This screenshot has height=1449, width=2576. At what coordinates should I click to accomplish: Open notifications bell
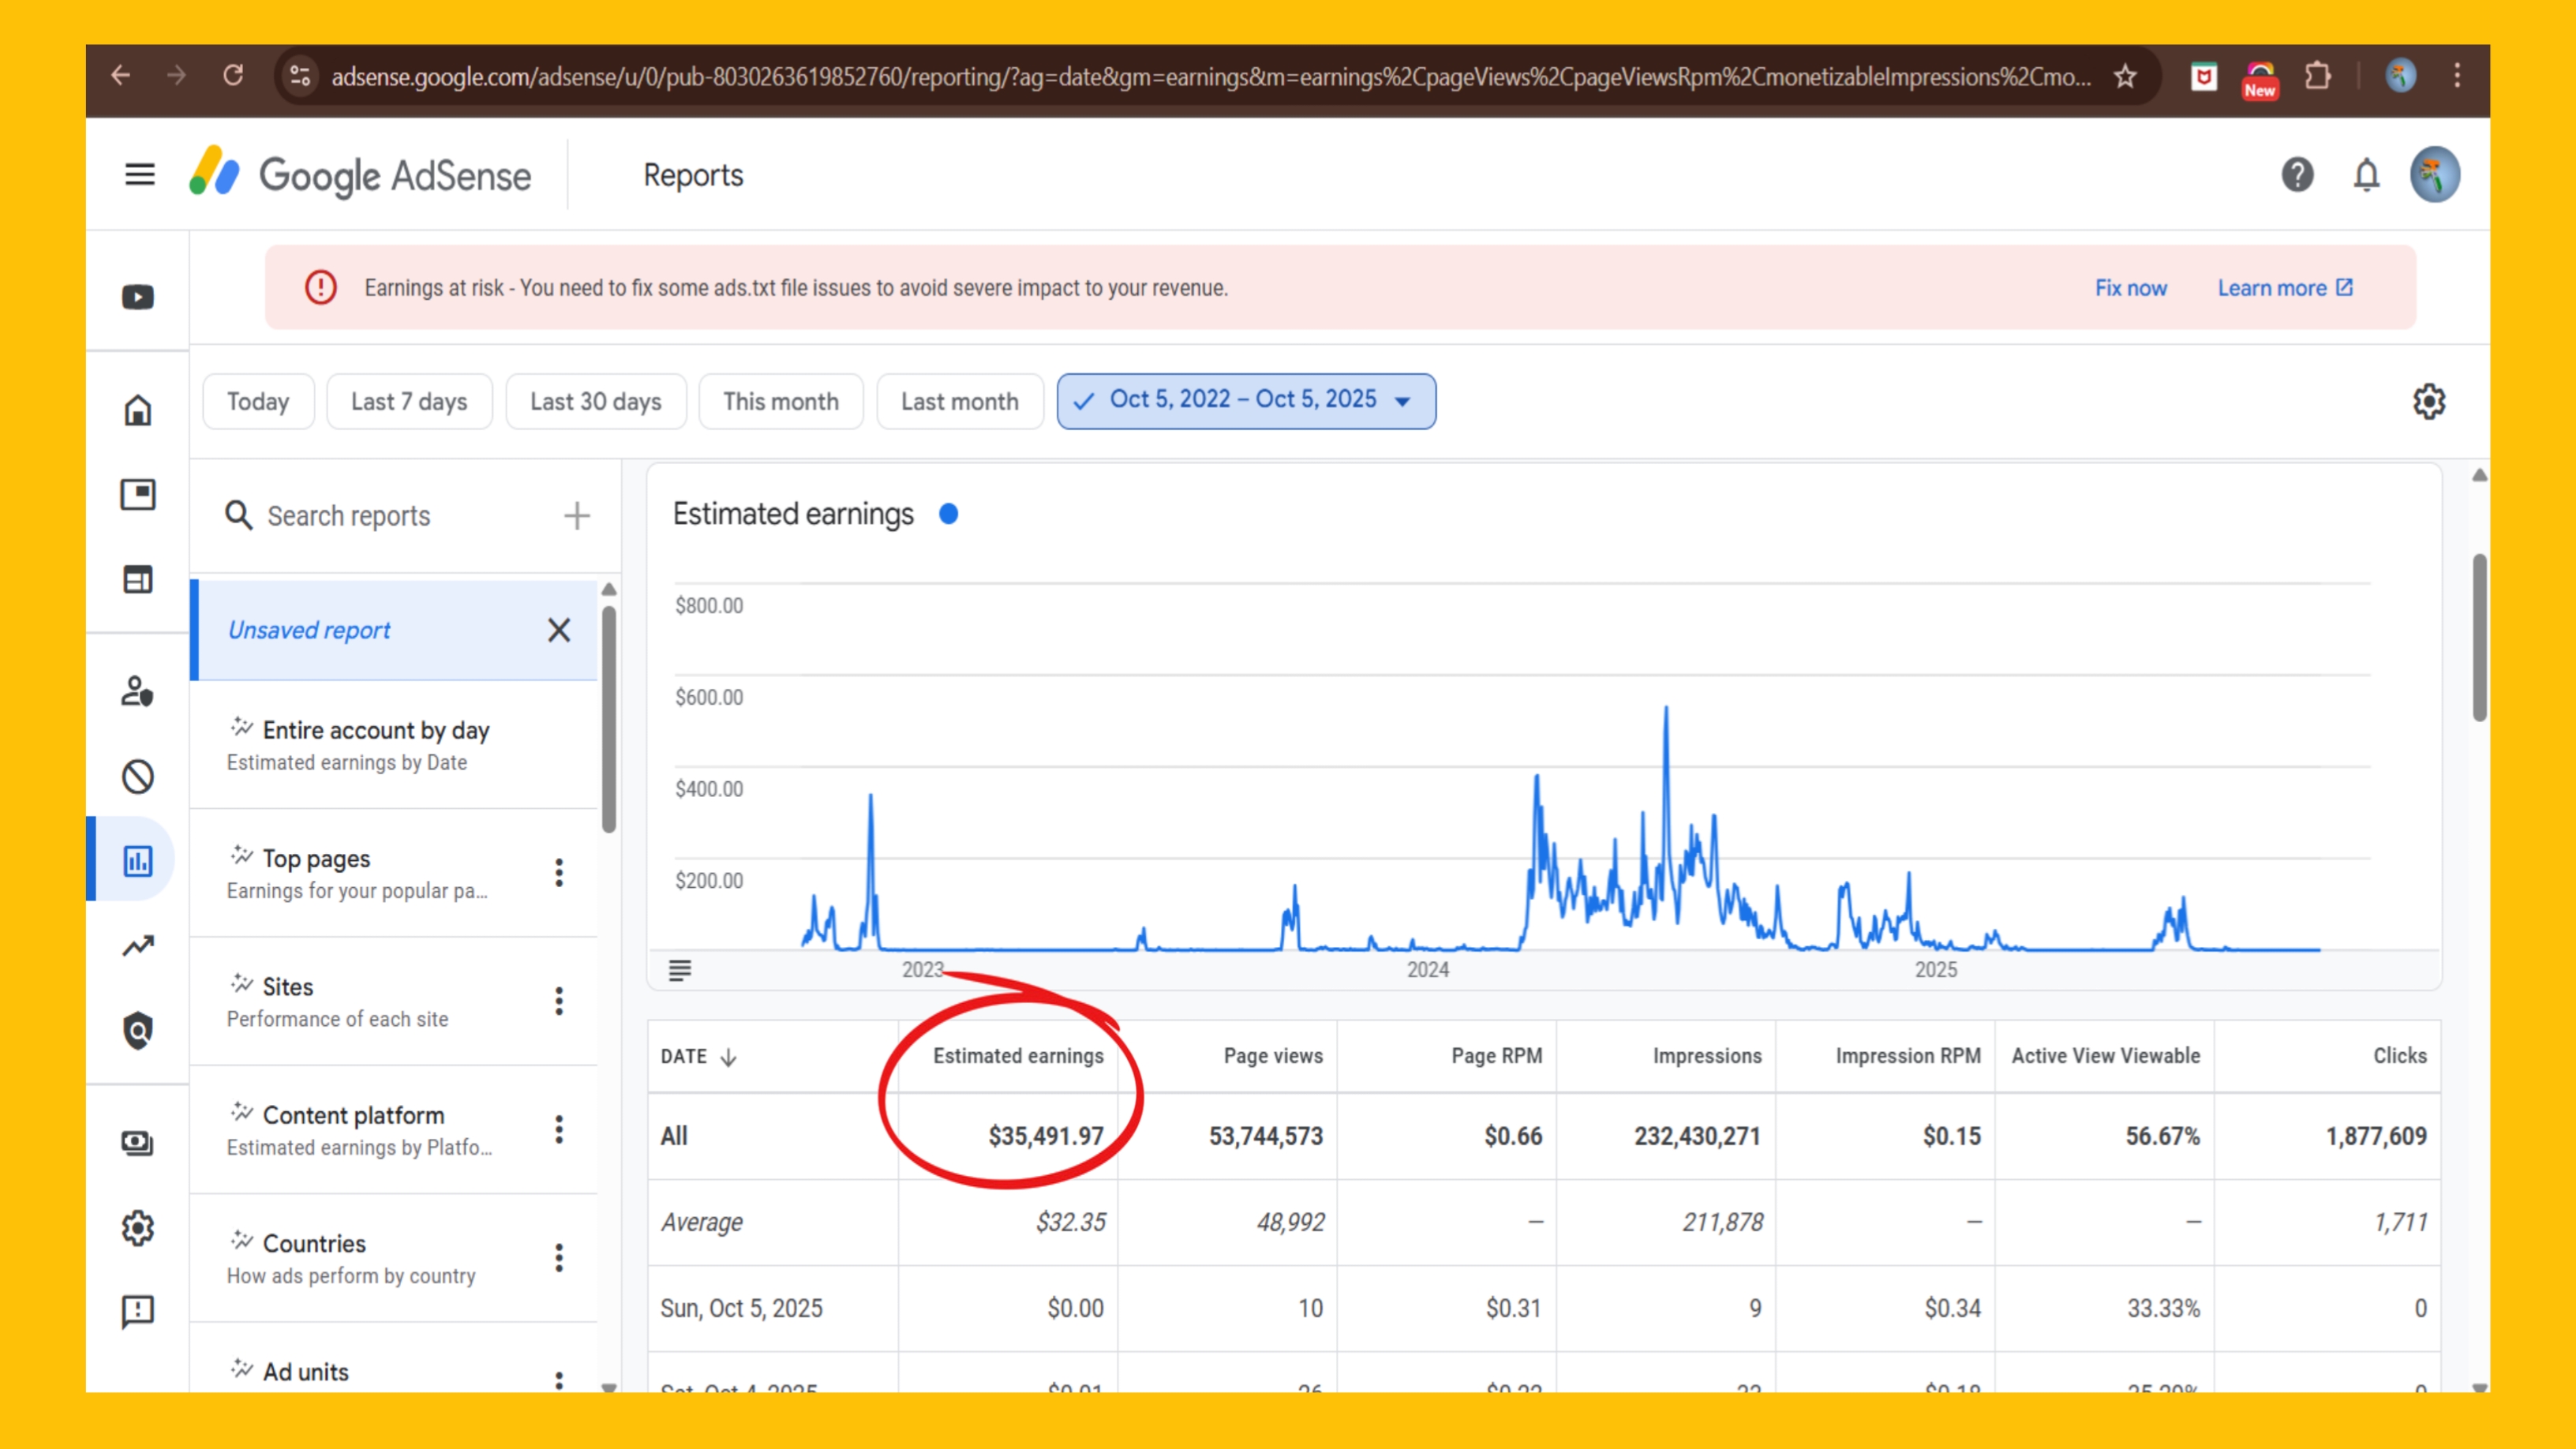pos(2365,175)
